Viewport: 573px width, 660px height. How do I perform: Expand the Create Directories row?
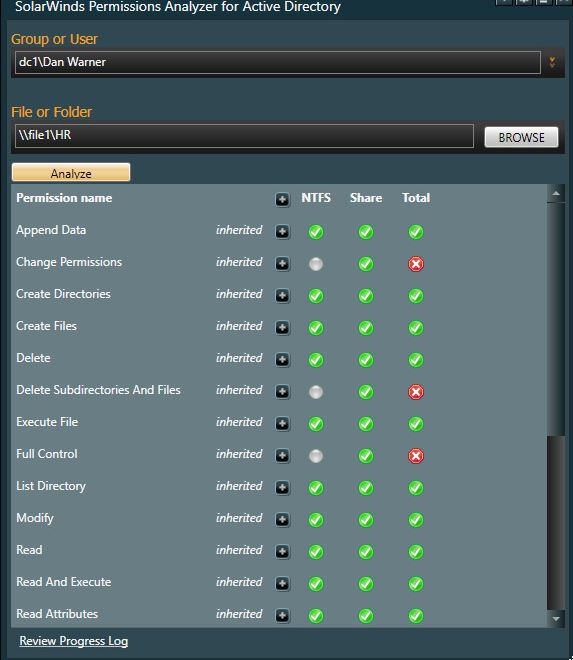point(283,295)
